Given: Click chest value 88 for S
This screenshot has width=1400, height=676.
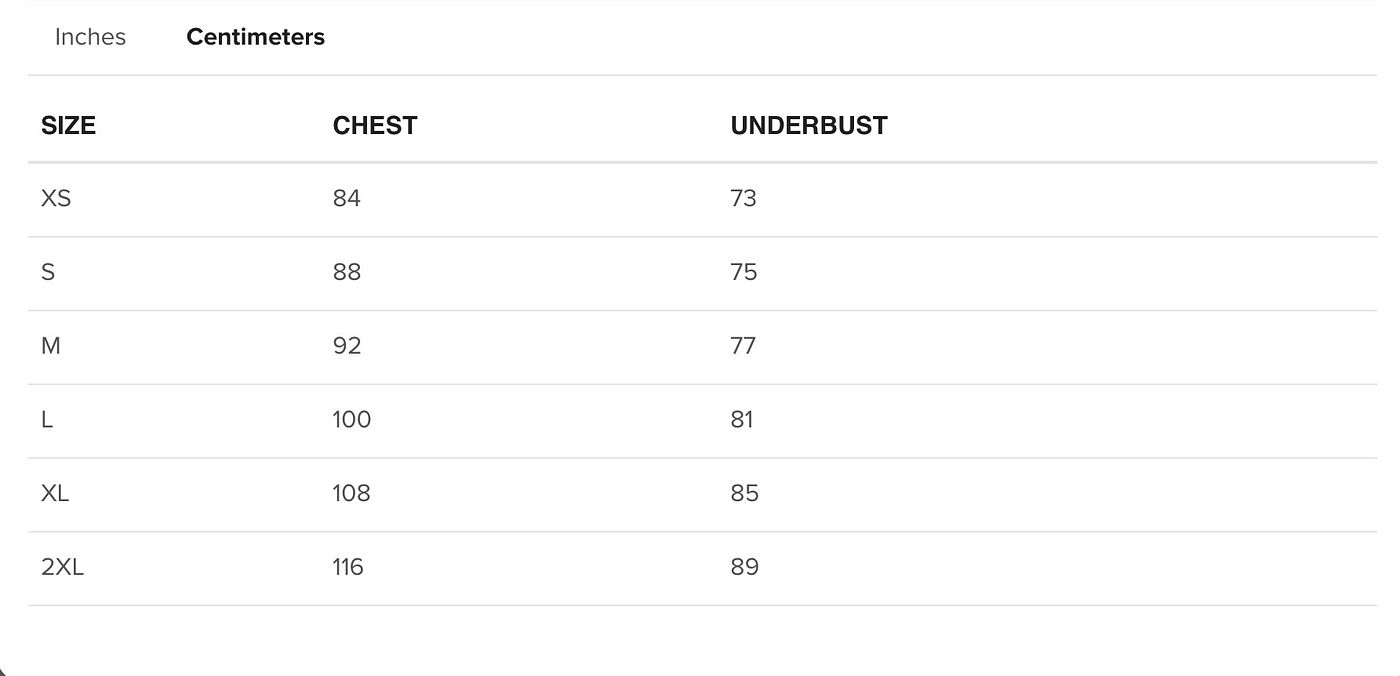Looking at the screenshot, I should click(x=347, y=272).
